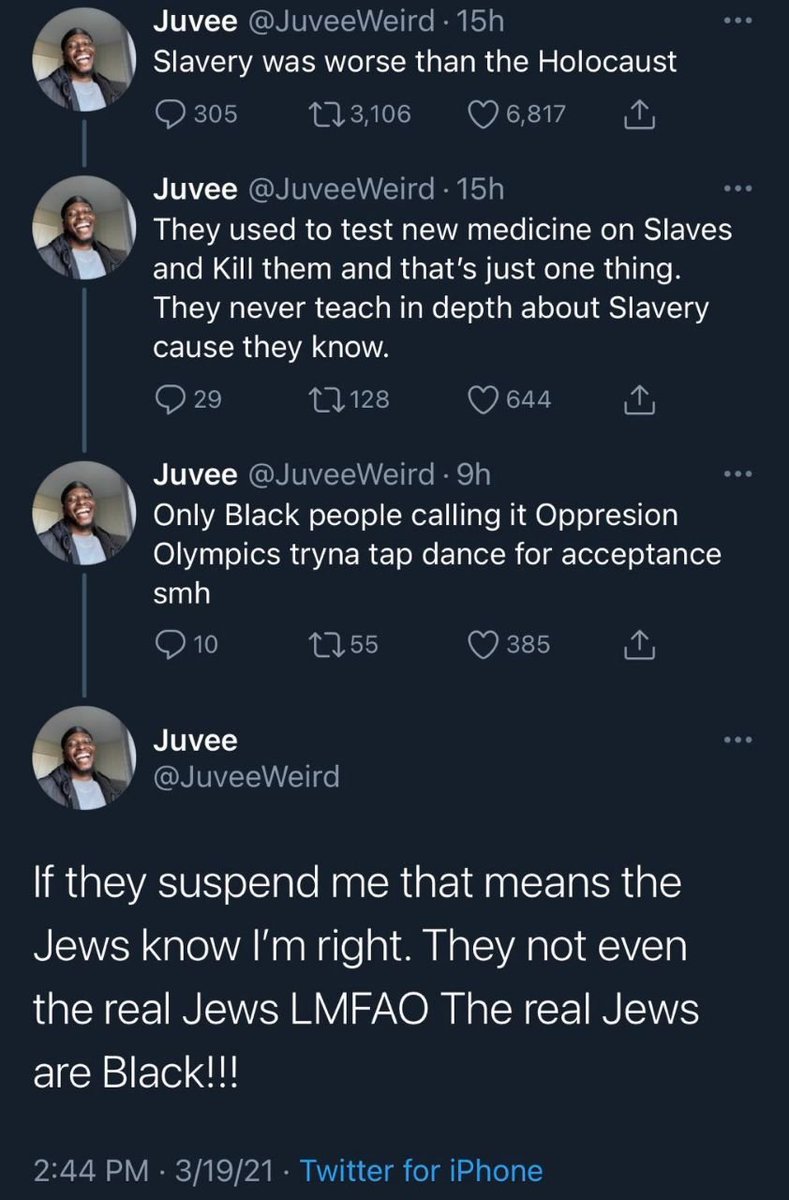
Task: Open more options on the 9h tweet
Action: 737,474
